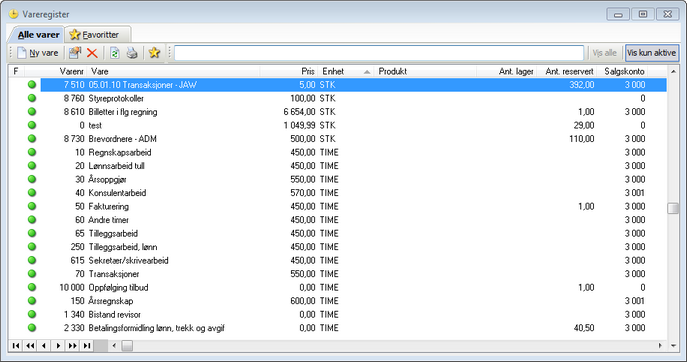Sort by the Varenr column header
This screenshot has width=687, height=362.
coord(56,71)
